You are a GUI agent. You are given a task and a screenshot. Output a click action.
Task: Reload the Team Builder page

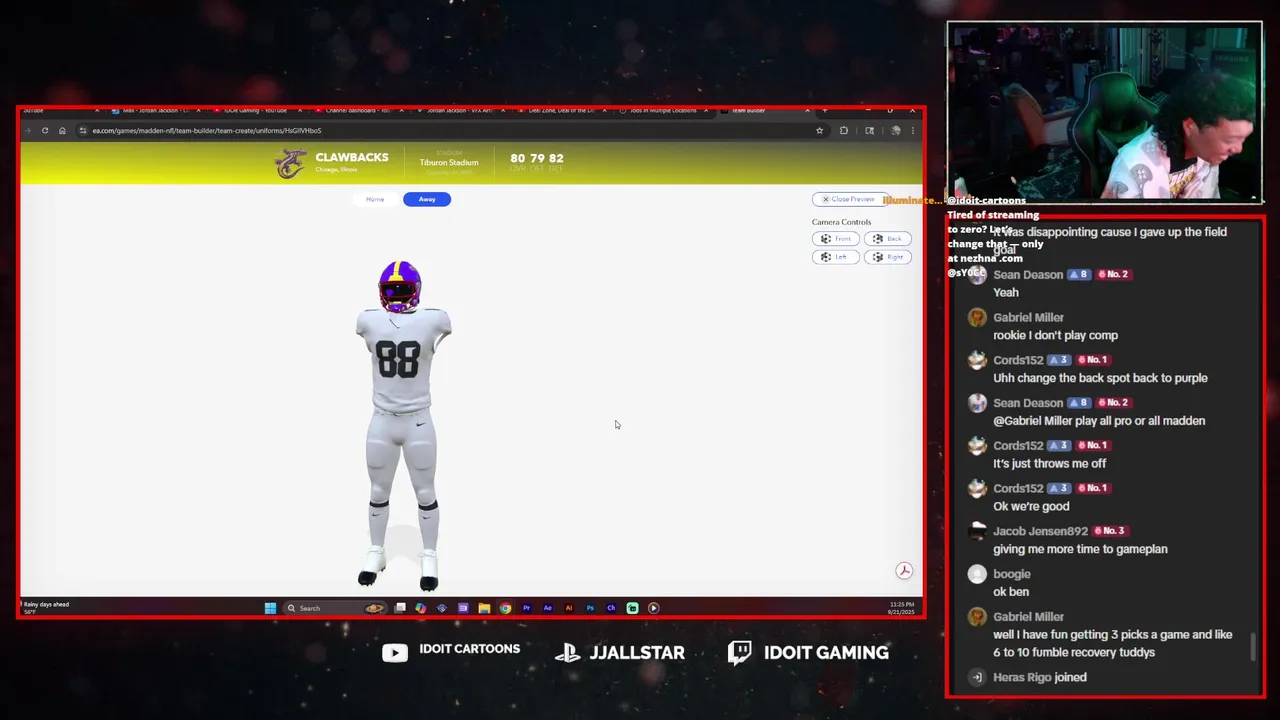click(45, 130)
